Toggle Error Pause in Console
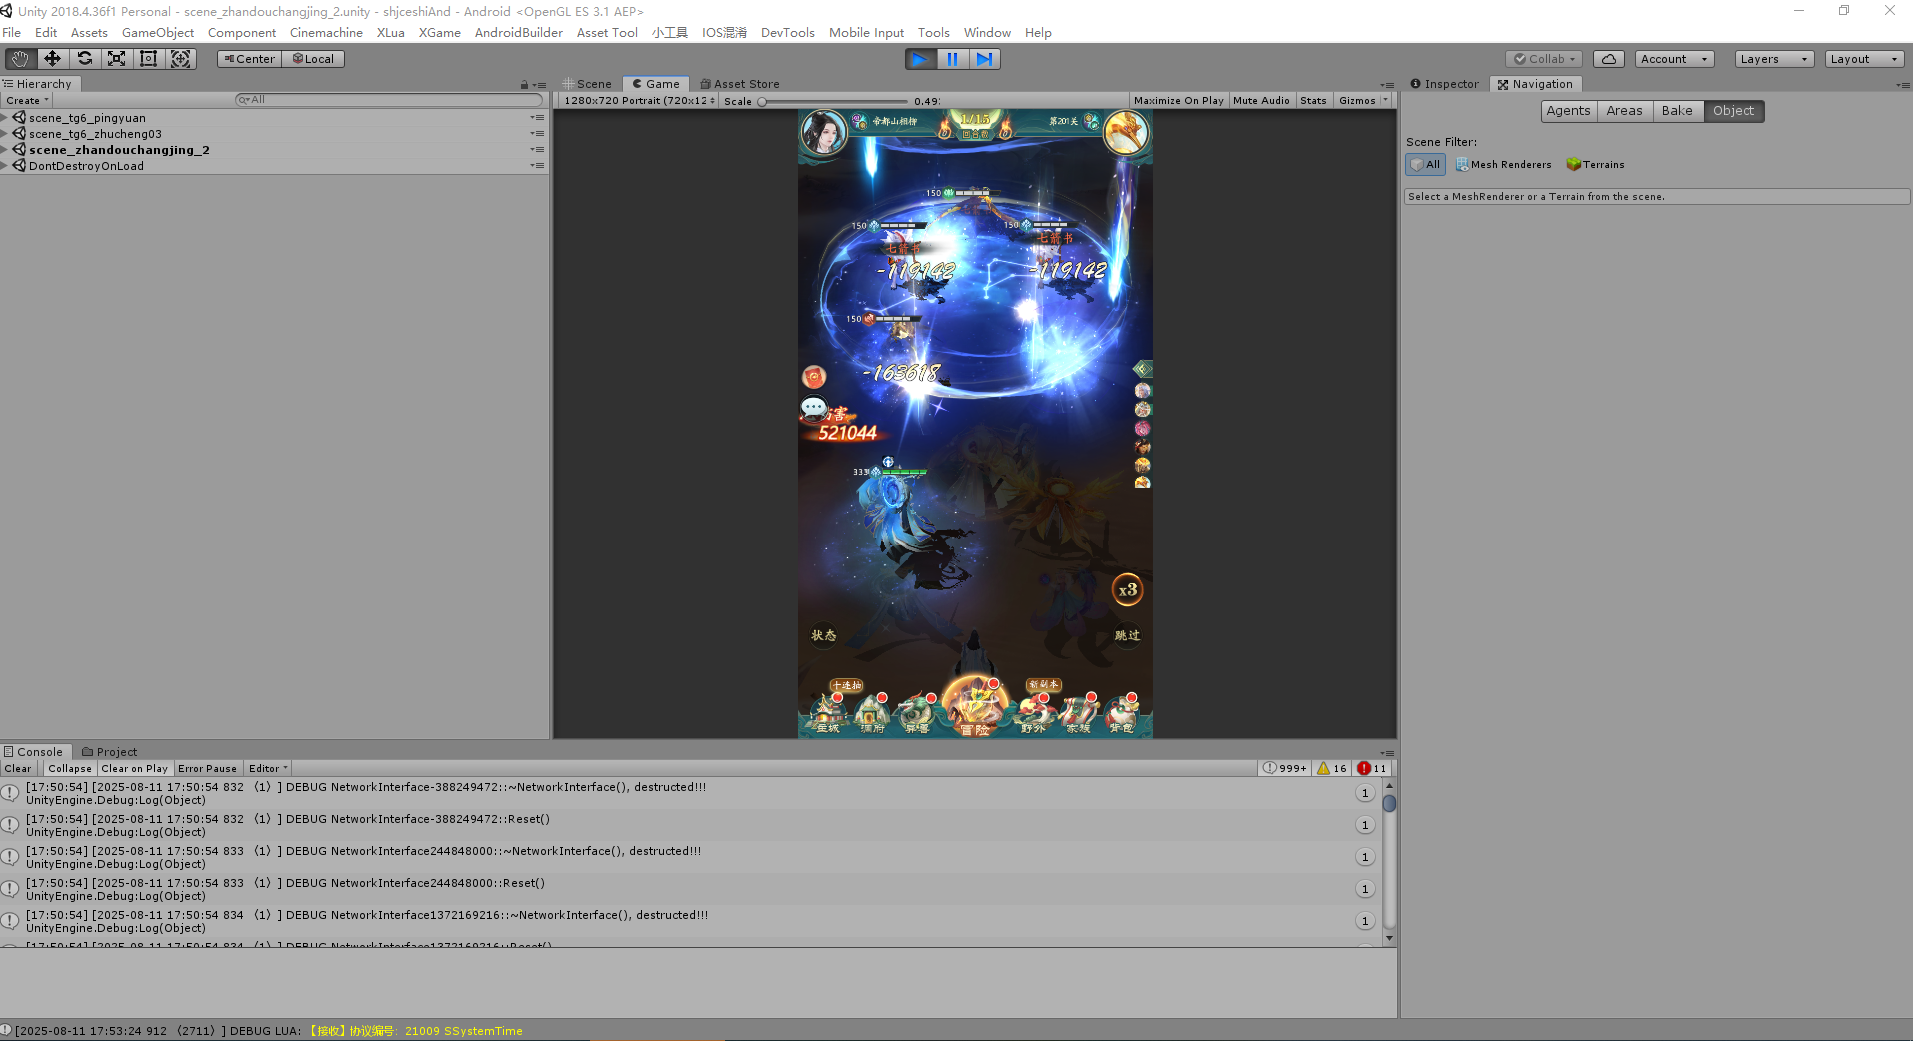The height and width of the screenshot is (1041, 1913). coord(207,768)
